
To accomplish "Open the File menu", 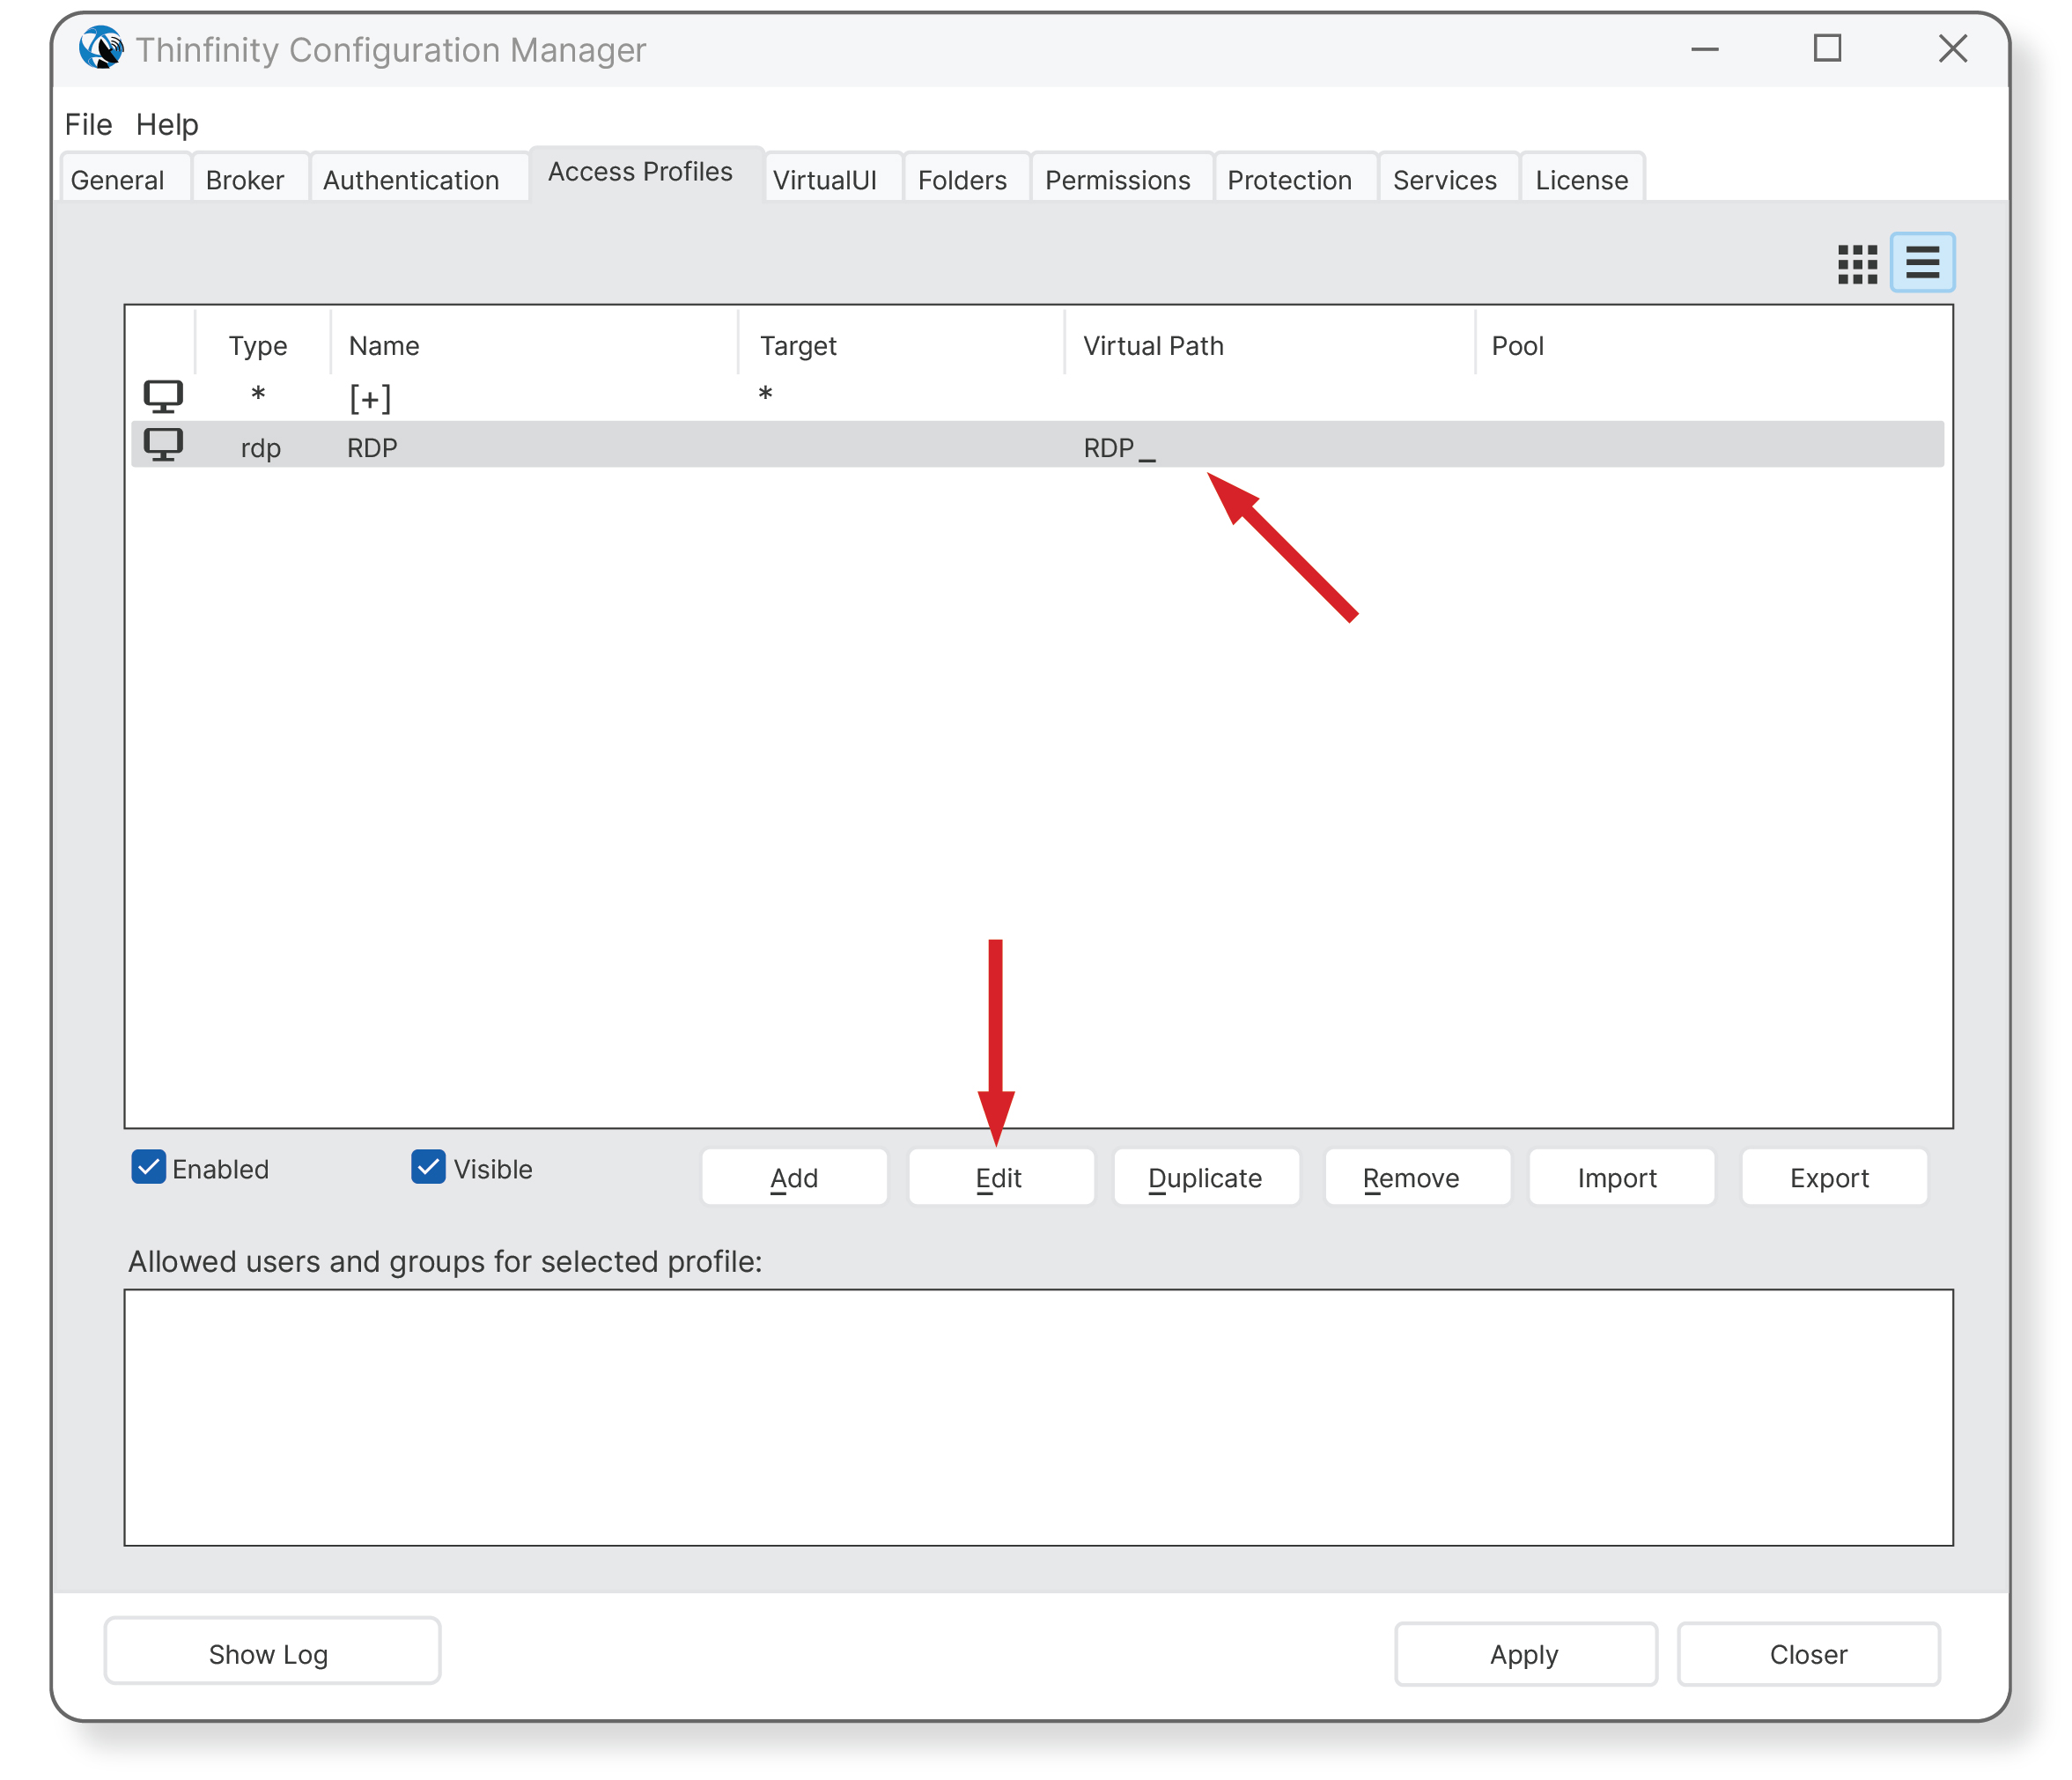I will [88, 124].
